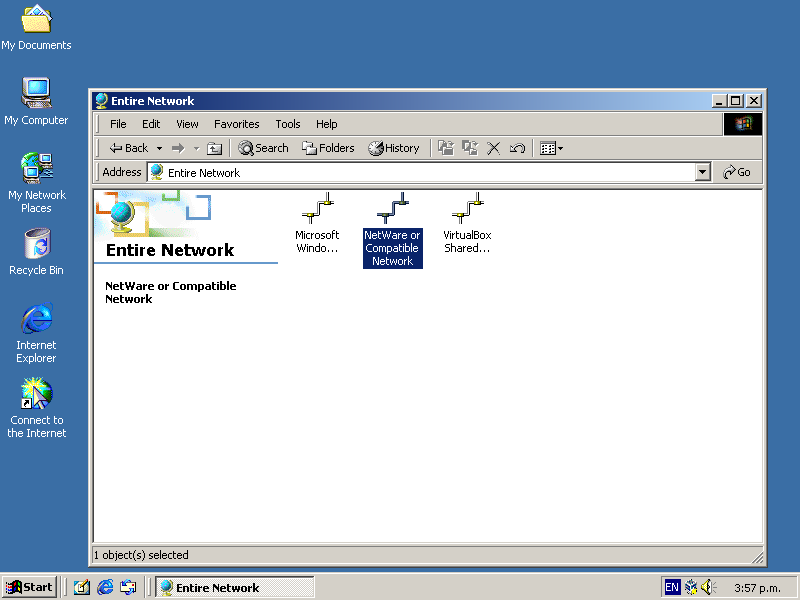800x600 pixels.
Task: Open the Forward history dropdown arrow
Action: pos(196,148)
